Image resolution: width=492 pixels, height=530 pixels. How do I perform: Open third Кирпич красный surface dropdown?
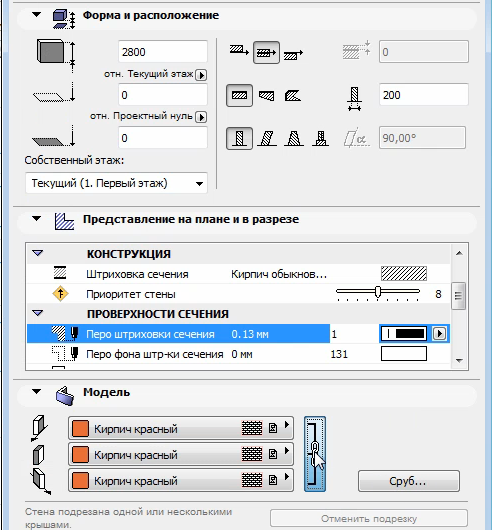(x=181, y=480)
